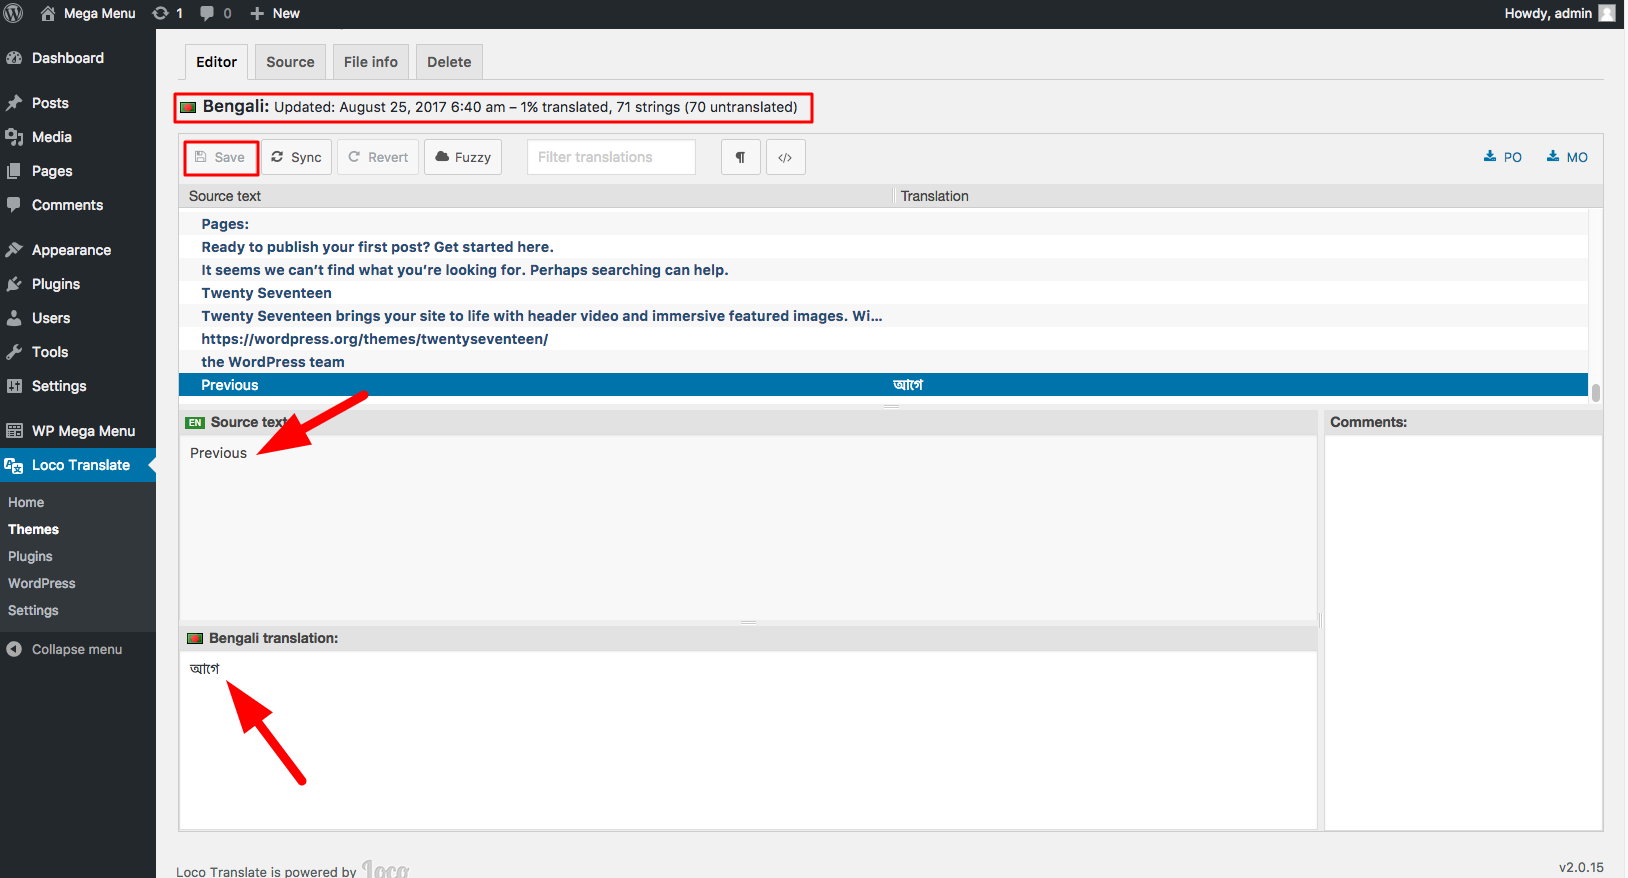
Task: Click the Filter translations field
Action: point(611,157)
